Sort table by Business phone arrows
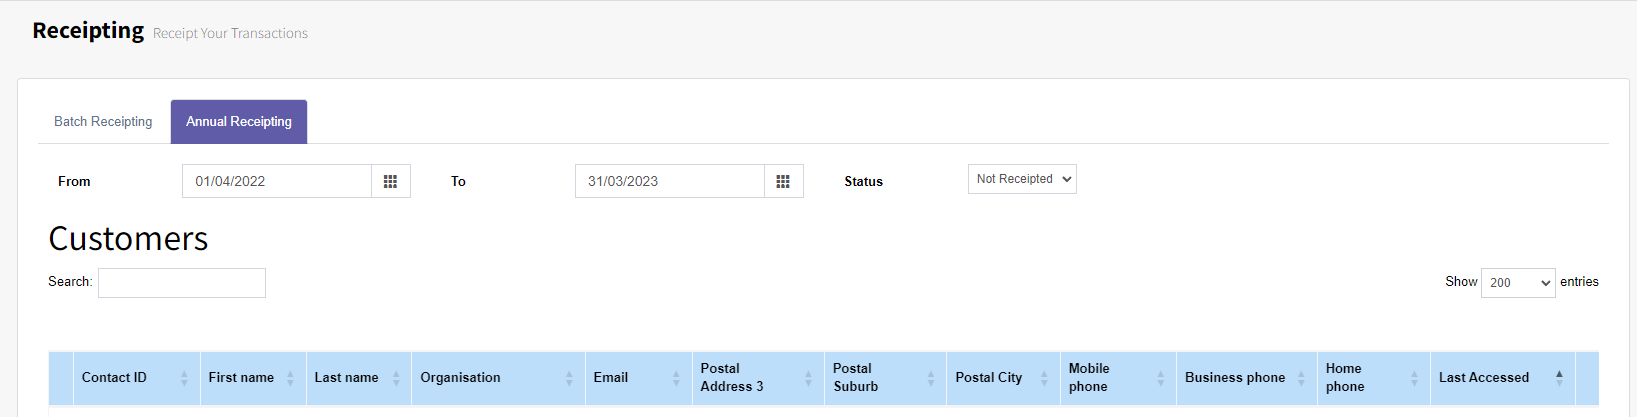This screenshot has height=417, width=1637. (1301, 378)
